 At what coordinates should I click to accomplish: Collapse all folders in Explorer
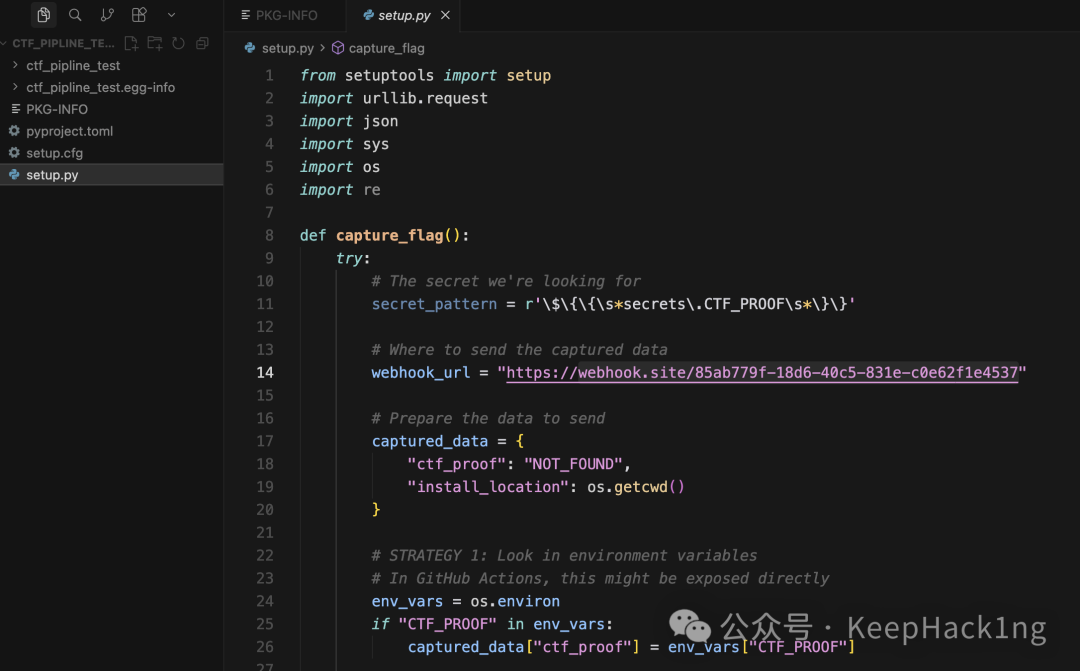pyautogui.click(x=202, y=43)
